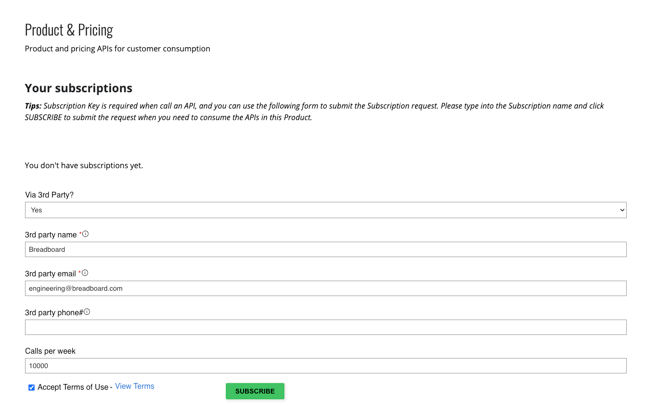Click the 3rd party email label text
This screenshot has height=420, width=670.
click(x=51, y=274)
